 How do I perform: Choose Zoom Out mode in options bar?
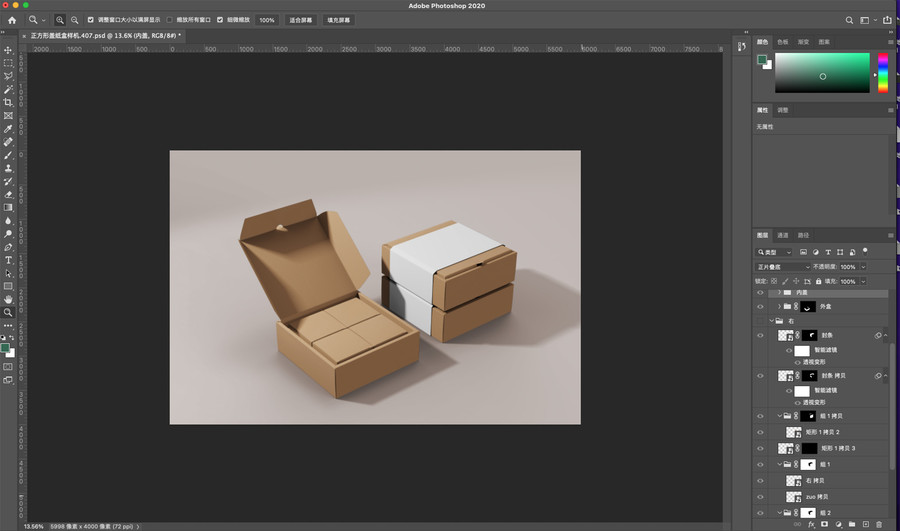click(75, 20)
